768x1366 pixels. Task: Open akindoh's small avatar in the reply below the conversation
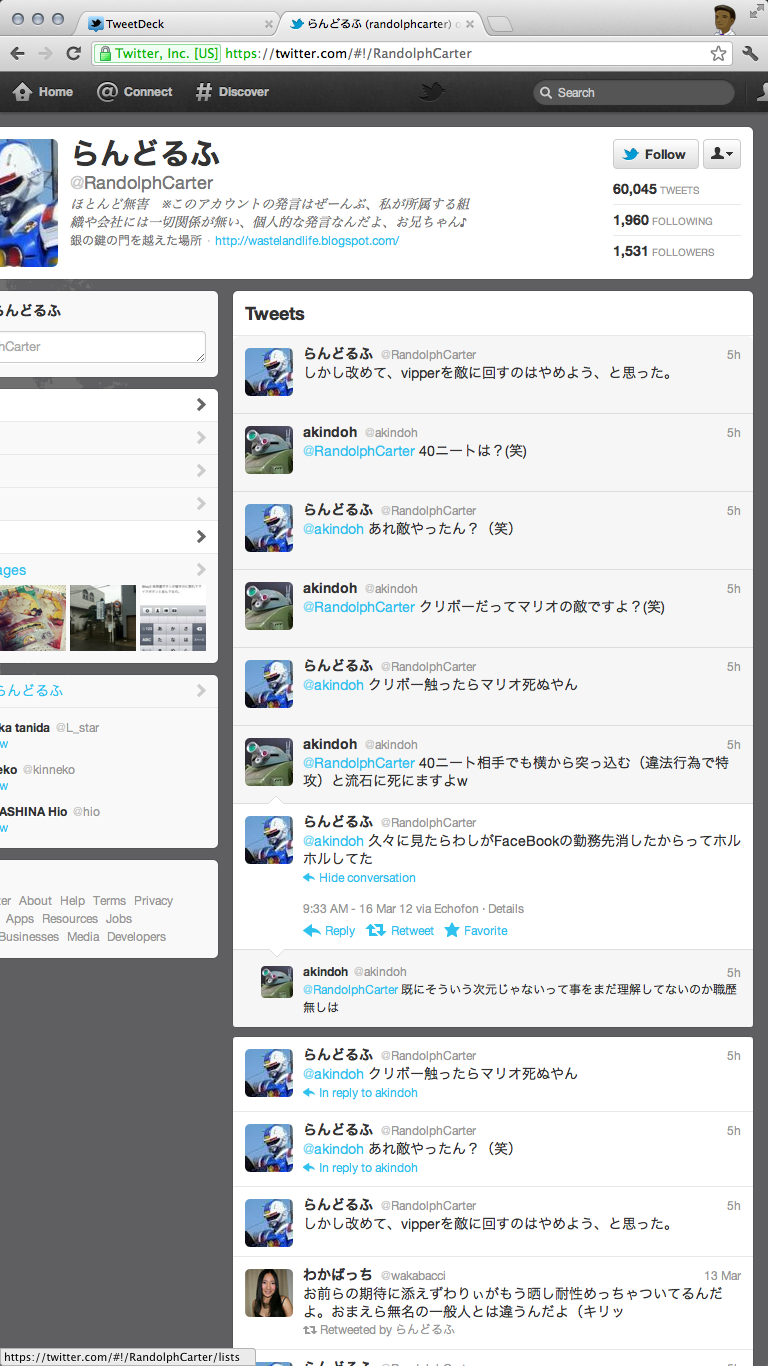277,982
